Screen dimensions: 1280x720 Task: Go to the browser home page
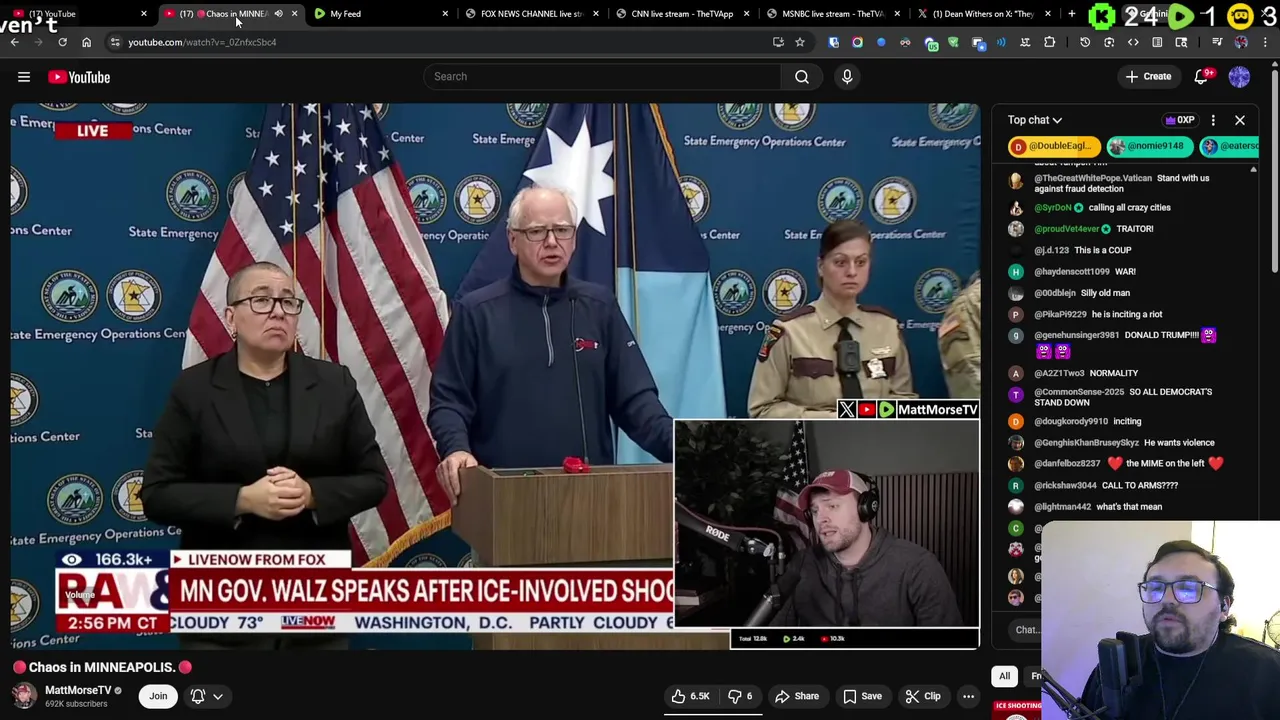coord(86,42)
